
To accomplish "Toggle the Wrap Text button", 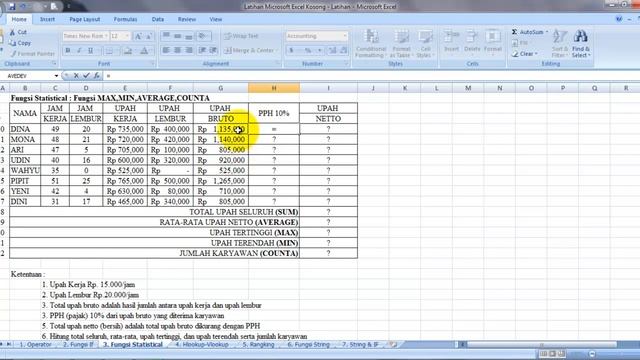I will coord(242,36).
